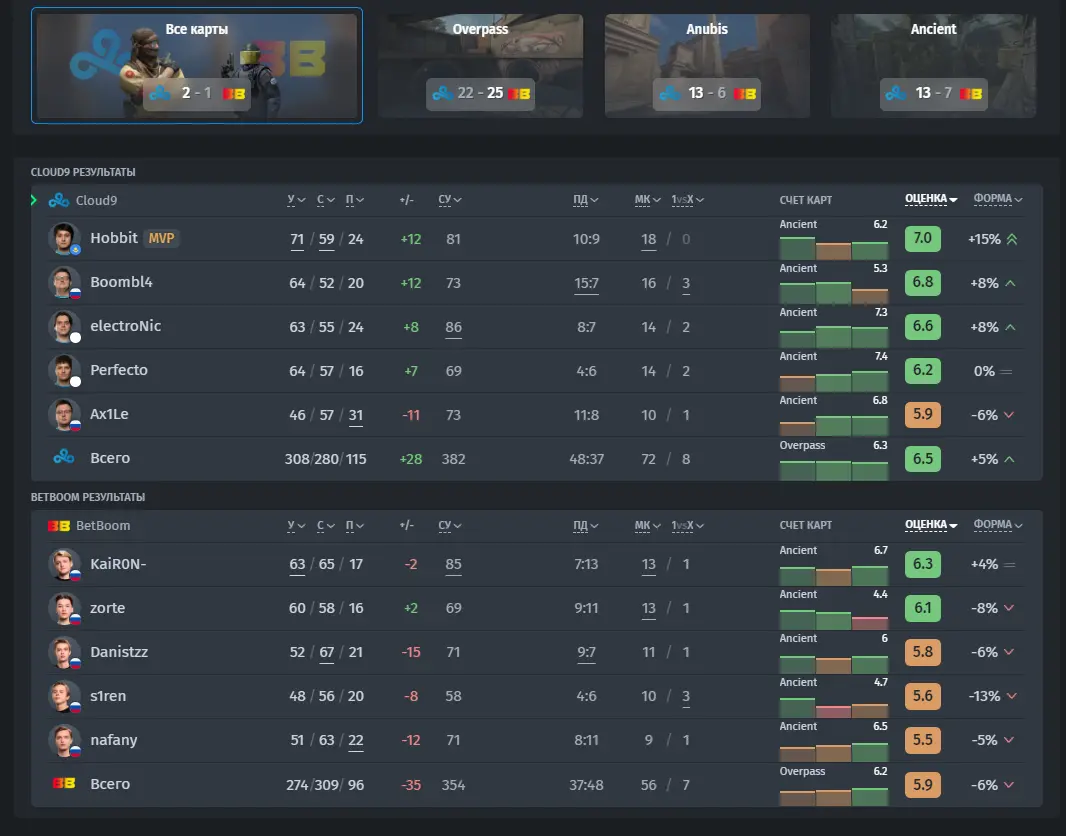Select Perfecto's avatar image
The image size is (1066, 836).
tap(64, 370)
